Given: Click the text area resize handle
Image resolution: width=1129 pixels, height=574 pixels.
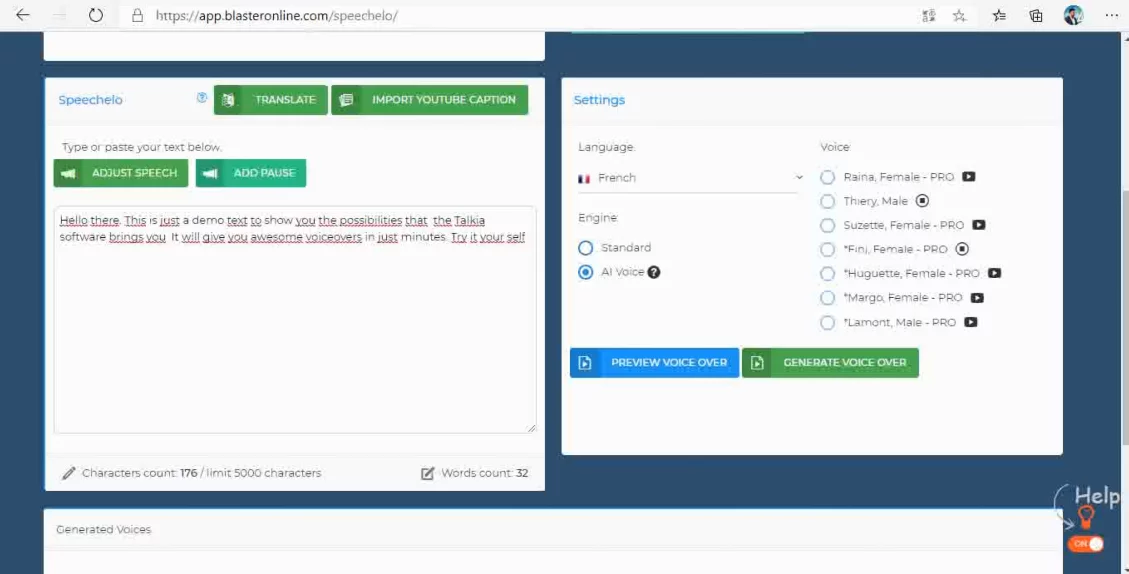Looking at the screenshot, I should click(531, 428).
